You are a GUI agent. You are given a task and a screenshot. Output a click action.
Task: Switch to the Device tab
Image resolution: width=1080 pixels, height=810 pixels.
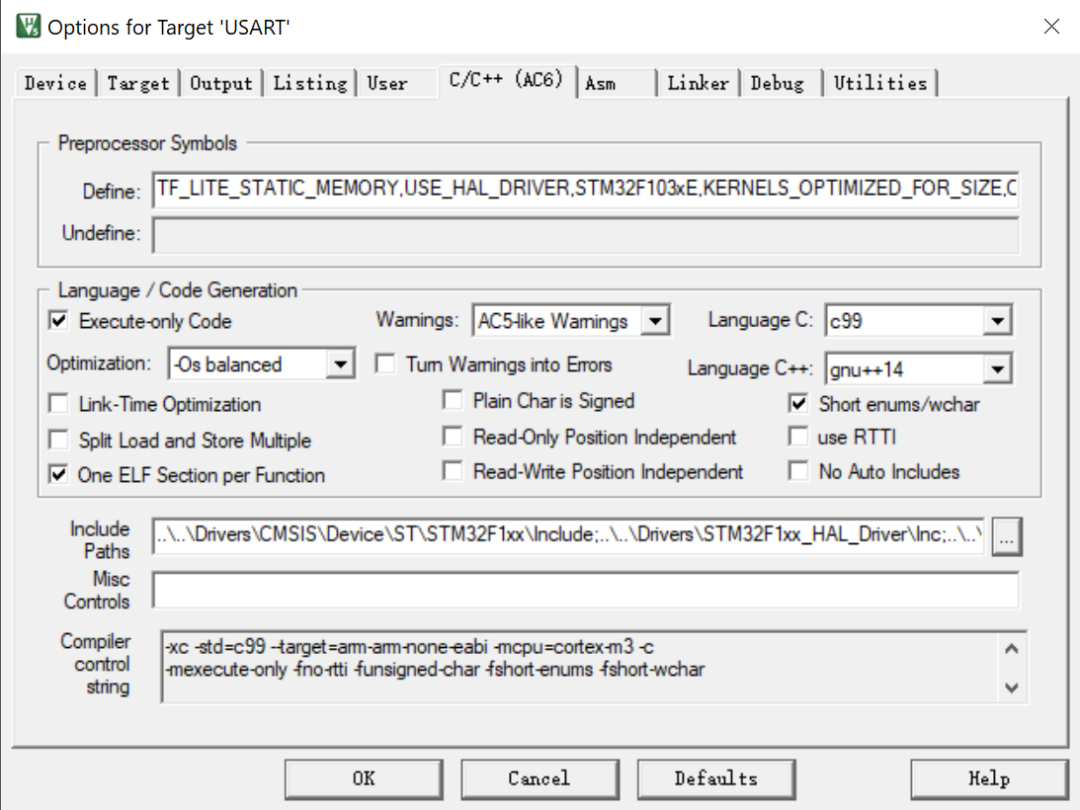(x=55, y=83)
